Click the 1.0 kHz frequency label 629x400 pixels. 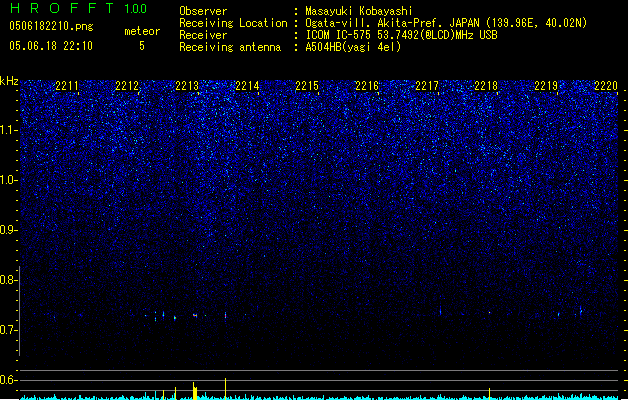point(8,180)
